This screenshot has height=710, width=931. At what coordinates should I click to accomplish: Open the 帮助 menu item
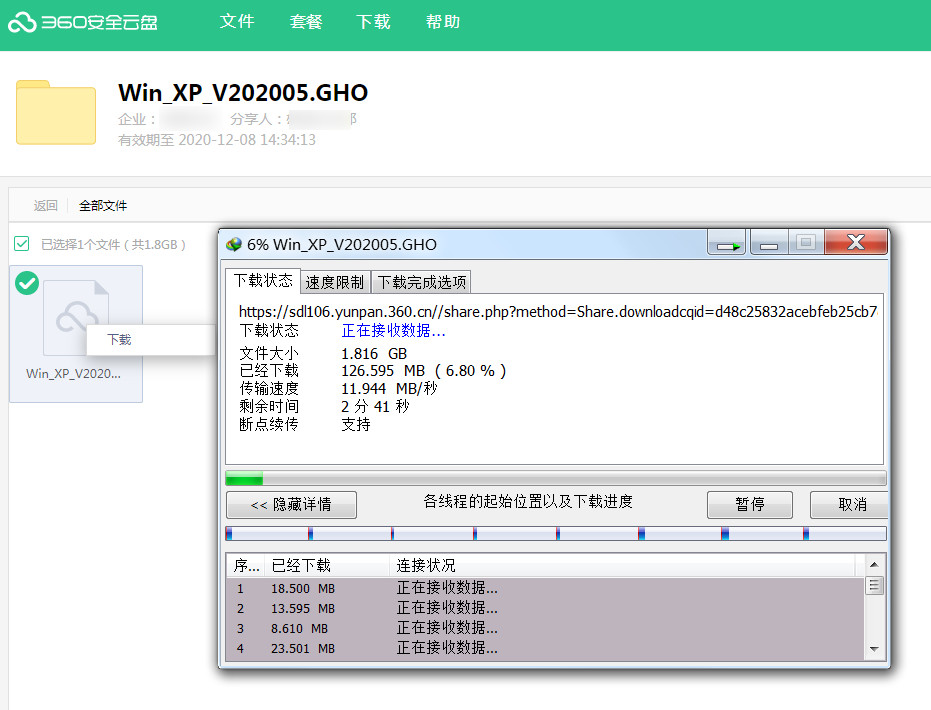click(443, 22)
